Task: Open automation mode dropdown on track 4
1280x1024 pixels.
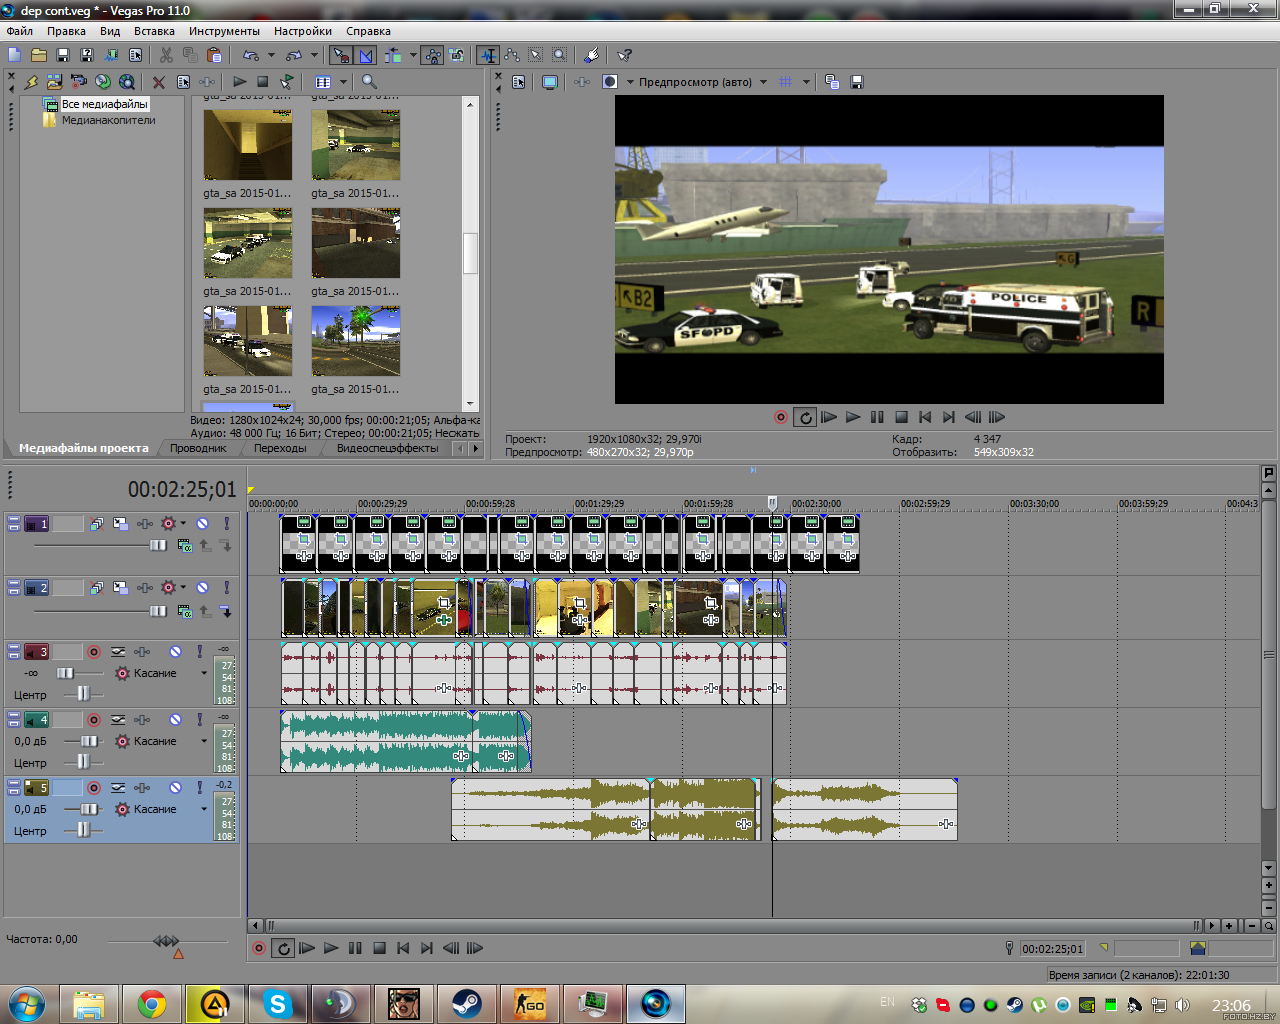Action: [x=204, y=741]
